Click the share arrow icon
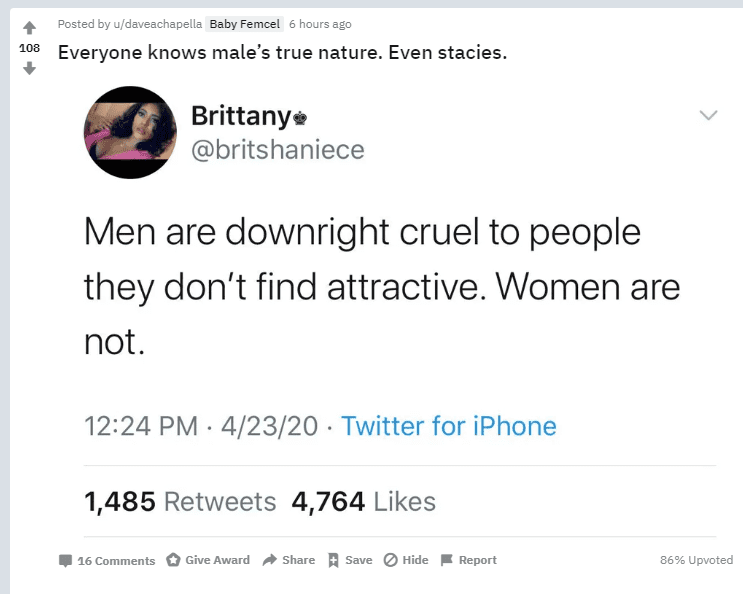Viewport: 743px width, 594px height. [x=270, y=560]
